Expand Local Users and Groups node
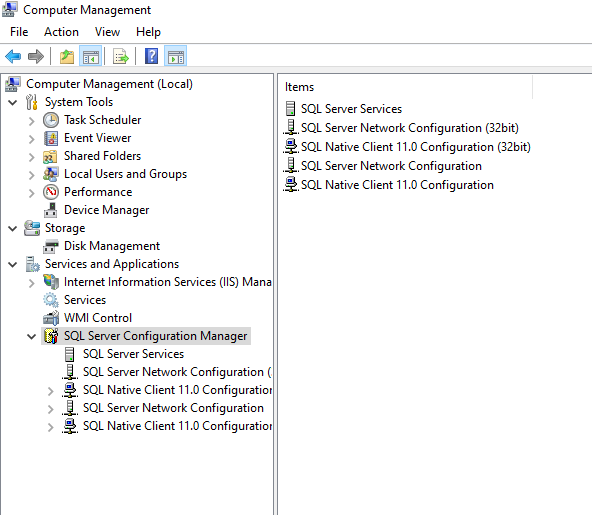Screen dimensions: 592x515 pos(32,175)
